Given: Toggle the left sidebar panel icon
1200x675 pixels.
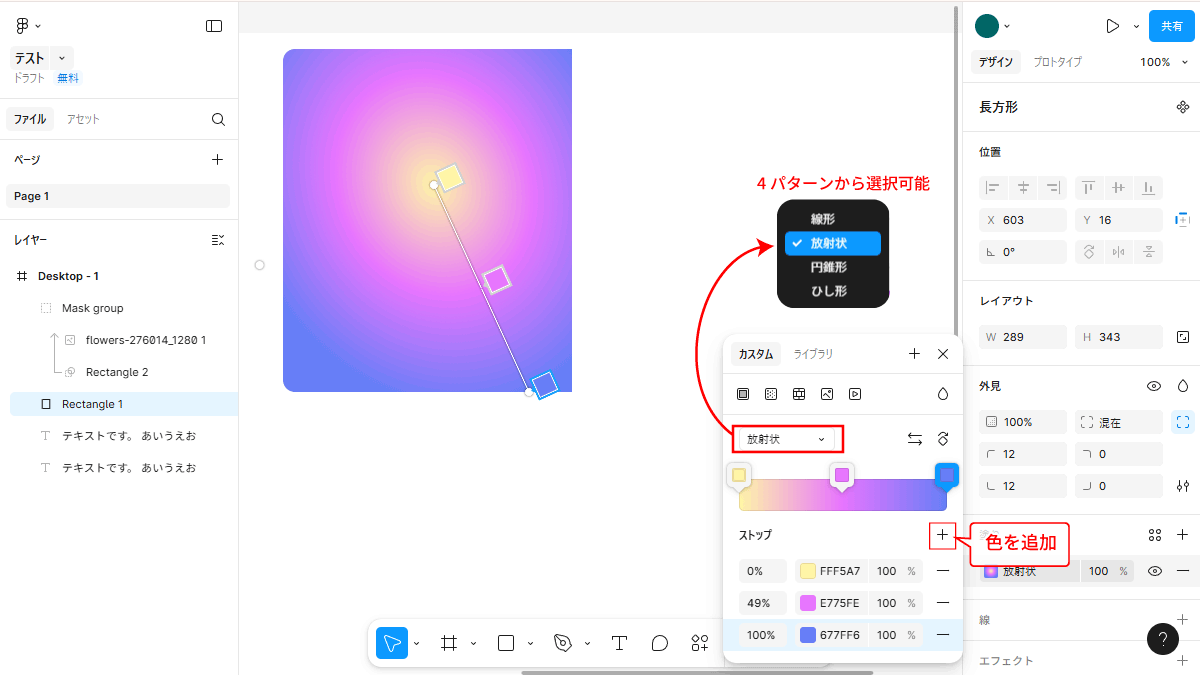Looking at the screenshot, I should (x=214, y=26).
